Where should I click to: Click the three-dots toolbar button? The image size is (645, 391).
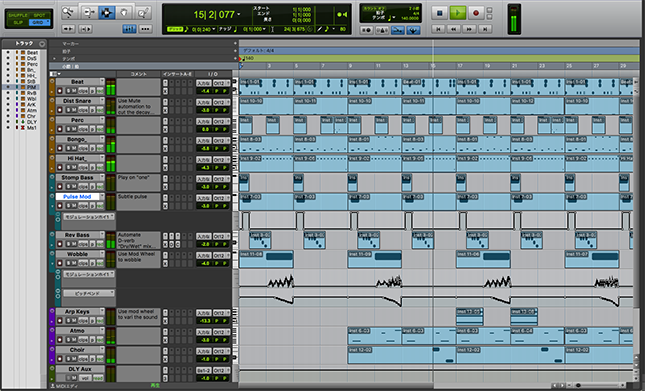click(x=145, y=29)
